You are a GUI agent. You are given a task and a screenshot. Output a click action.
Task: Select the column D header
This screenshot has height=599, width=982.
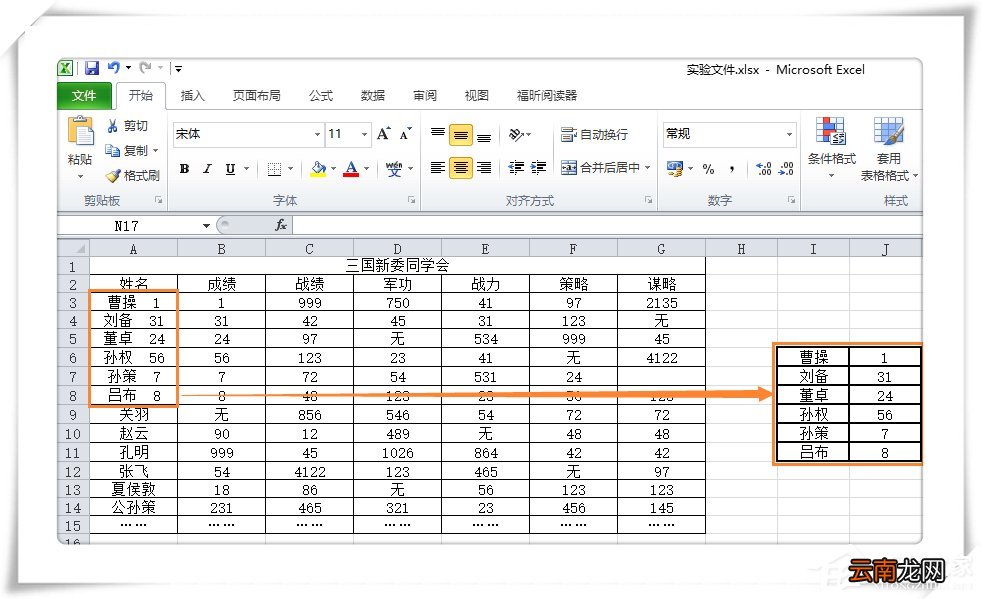coord(397,249)
